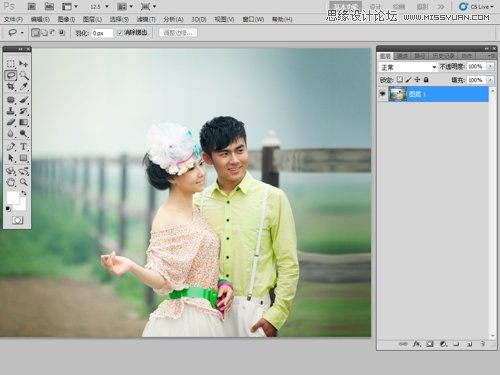Show more workspaces via double-arrow
Screen dimensions: 500x375
coord(441,7)
